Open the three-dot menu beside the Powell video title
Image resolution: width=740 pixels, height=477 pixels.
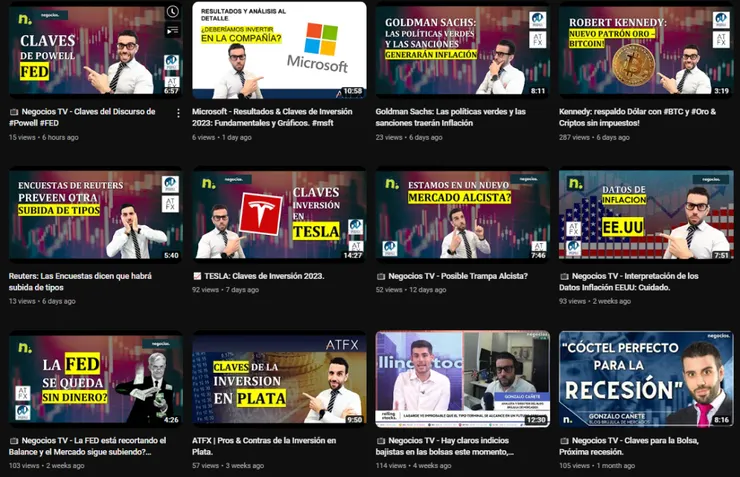tap(178, 113)
